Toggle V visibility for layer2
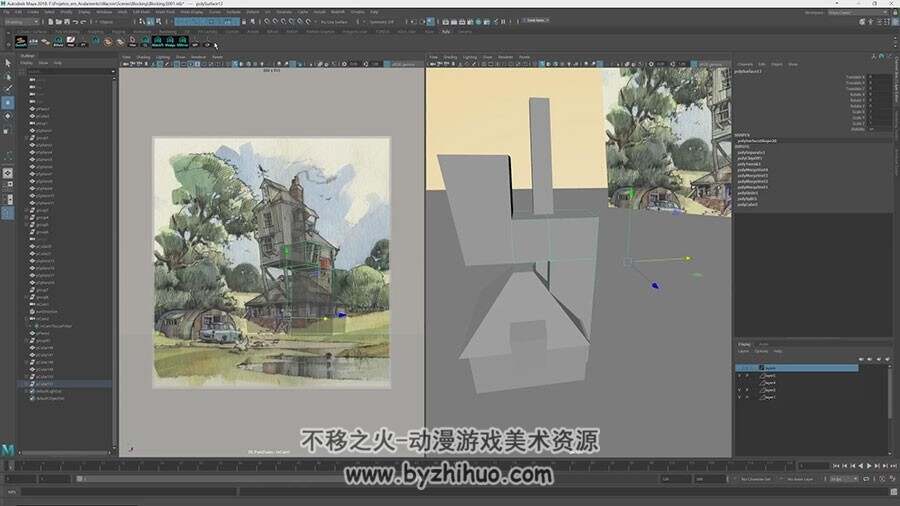 (x=739, y=390)
